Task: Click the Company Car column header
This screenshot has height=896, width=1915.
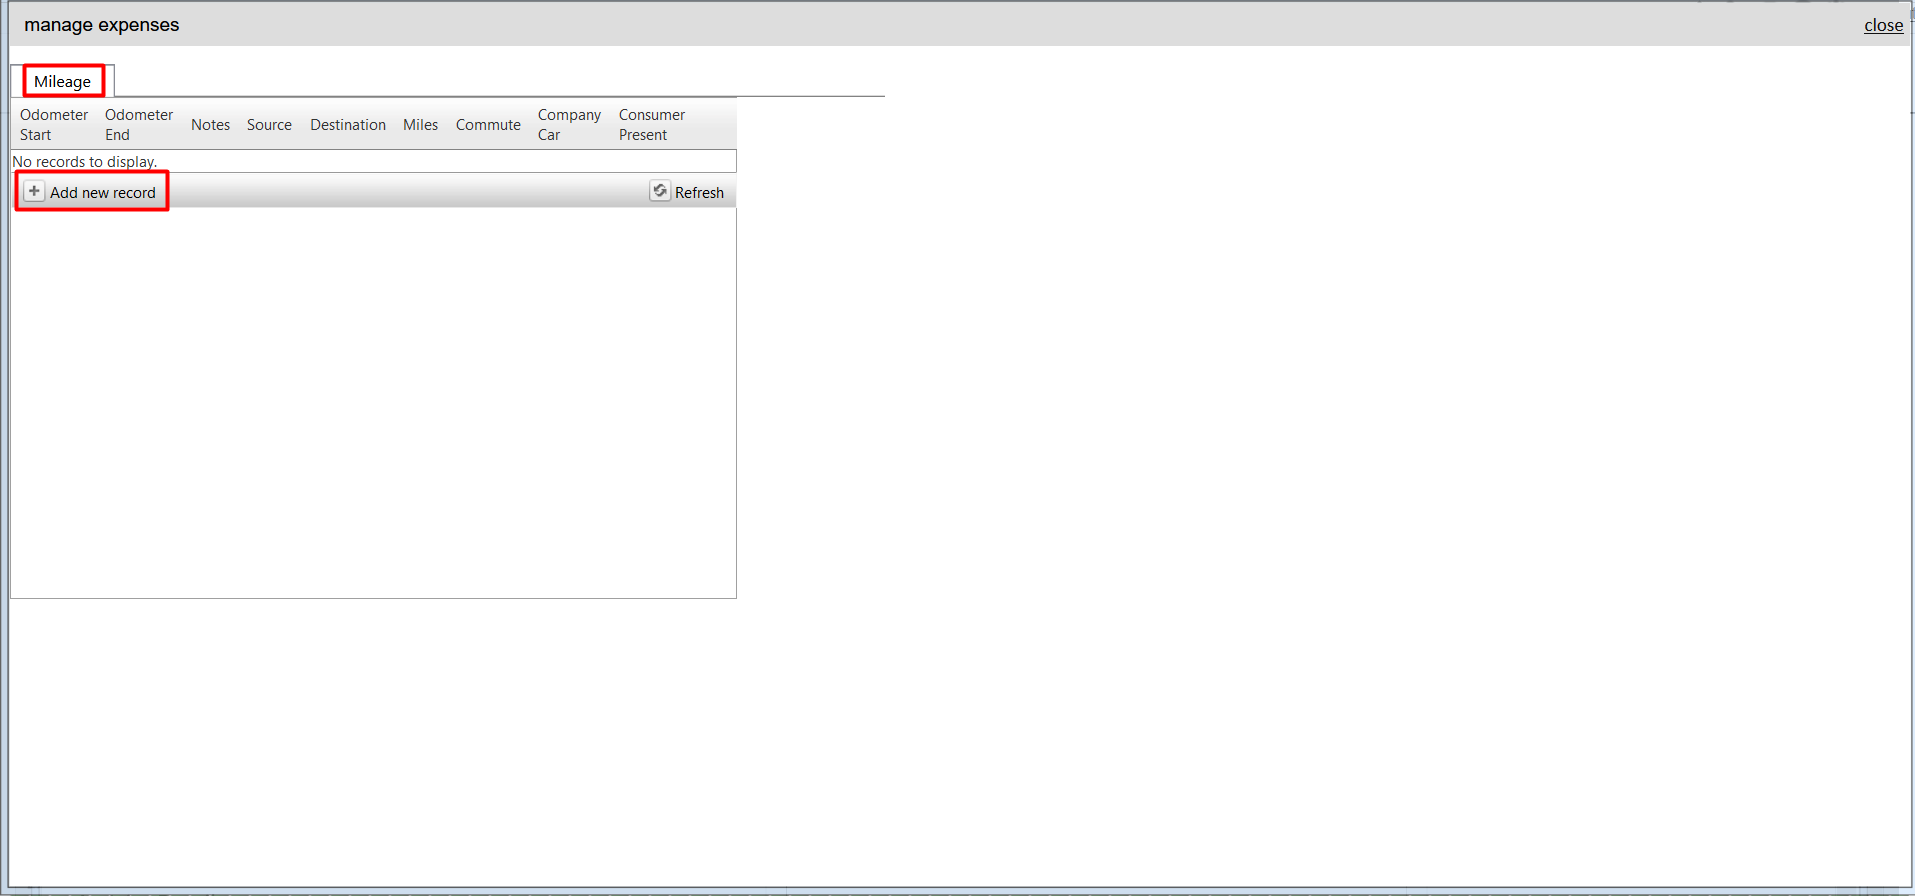Action: tap(570, 125)
